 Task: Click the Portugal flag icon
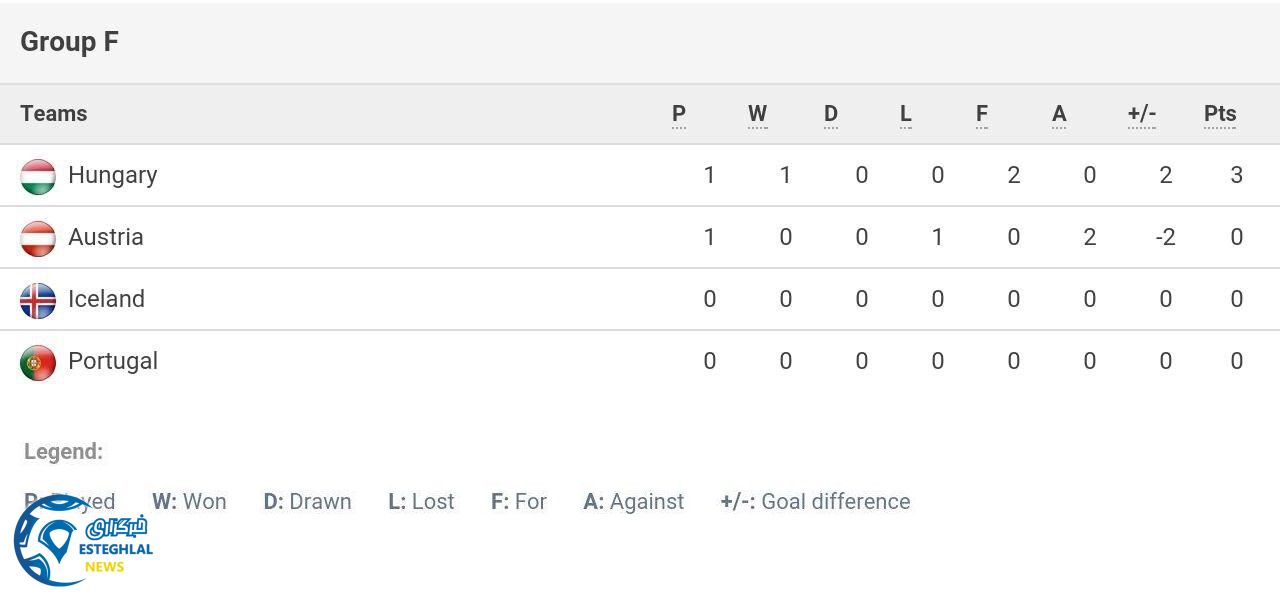[37, 361]
